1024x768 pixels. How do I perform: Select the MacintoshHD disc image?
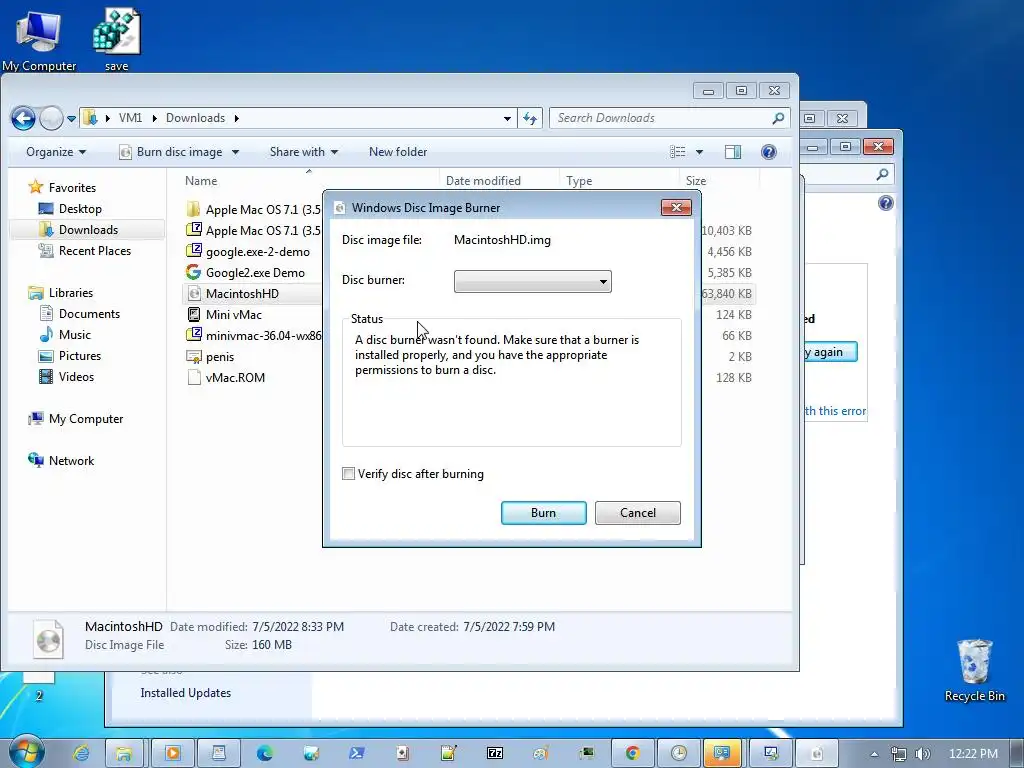232,294
